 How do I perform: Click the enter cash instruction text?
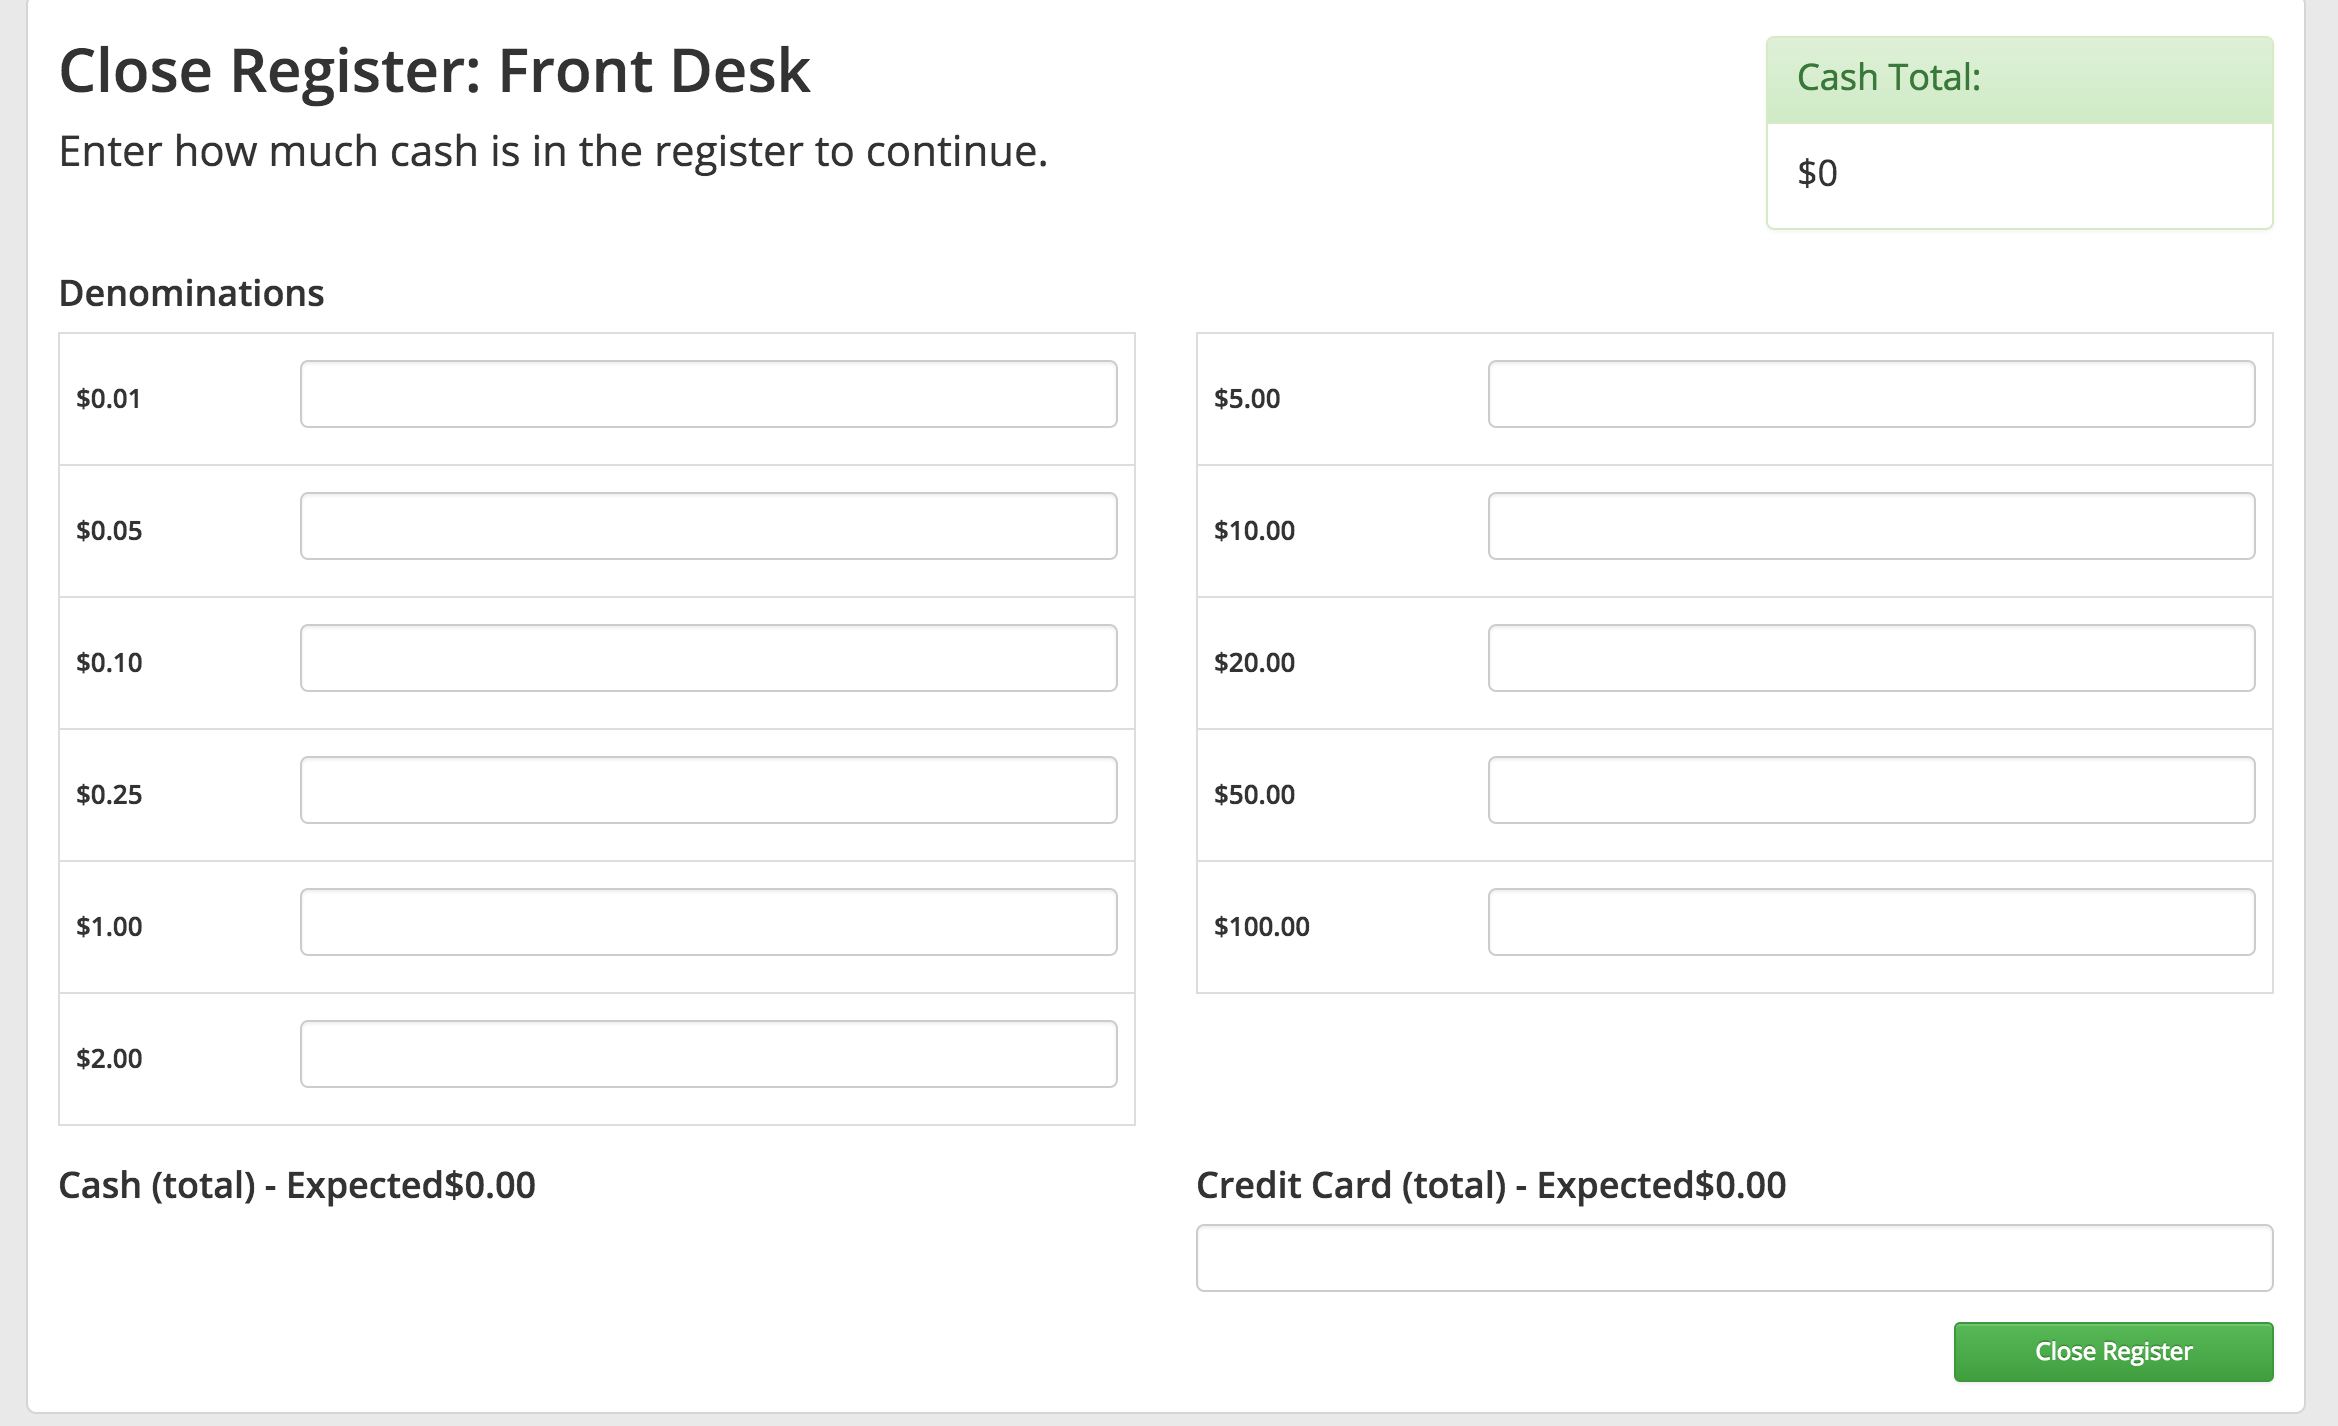(x=553, y=151)
